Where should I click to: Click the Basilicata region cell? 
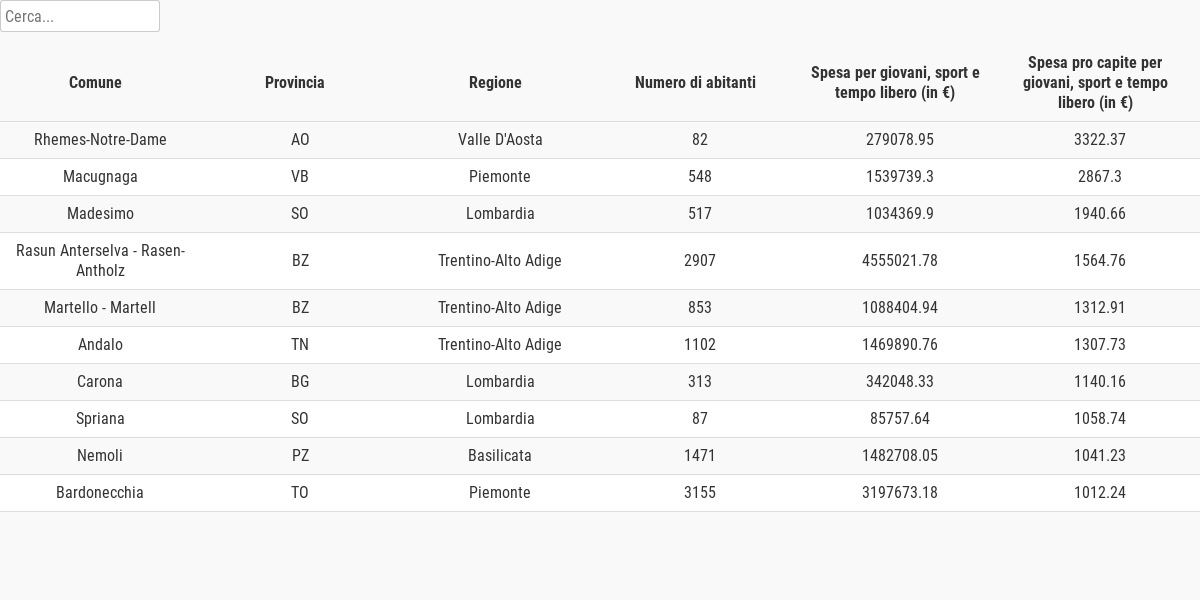click(500, 456)
